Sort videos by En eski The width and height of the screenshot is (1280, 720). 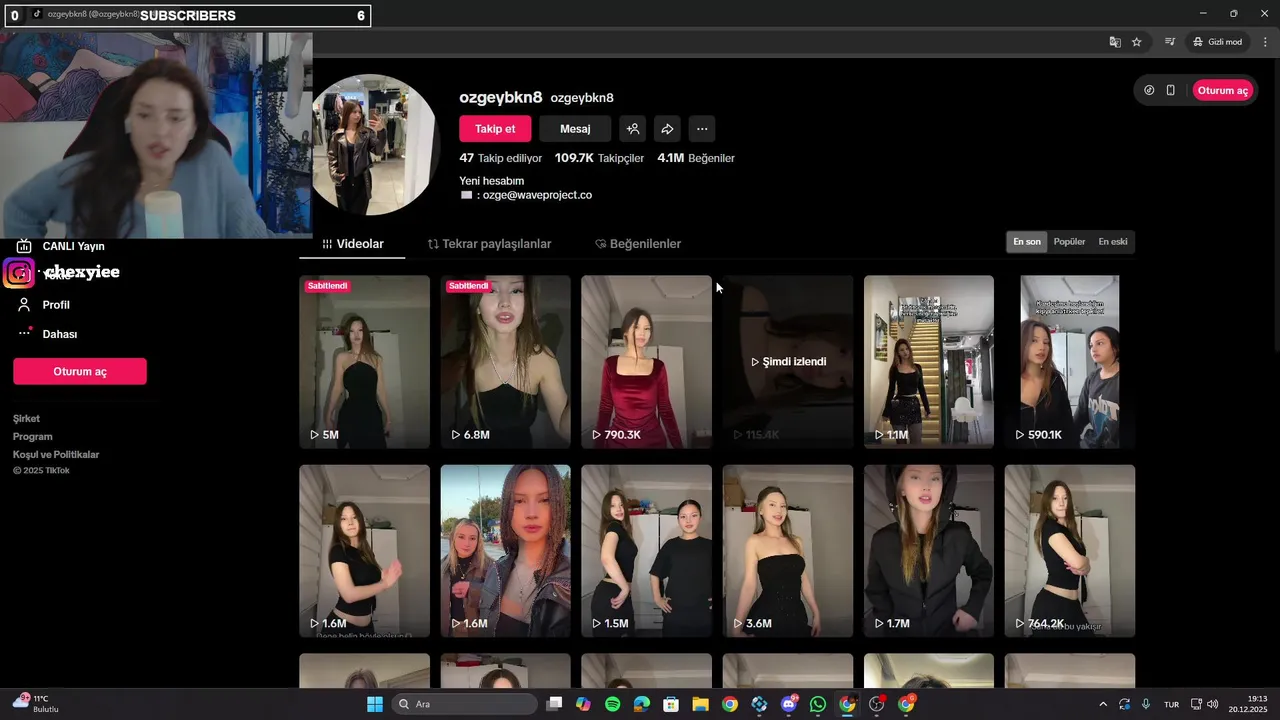(x=1113, y=242)
